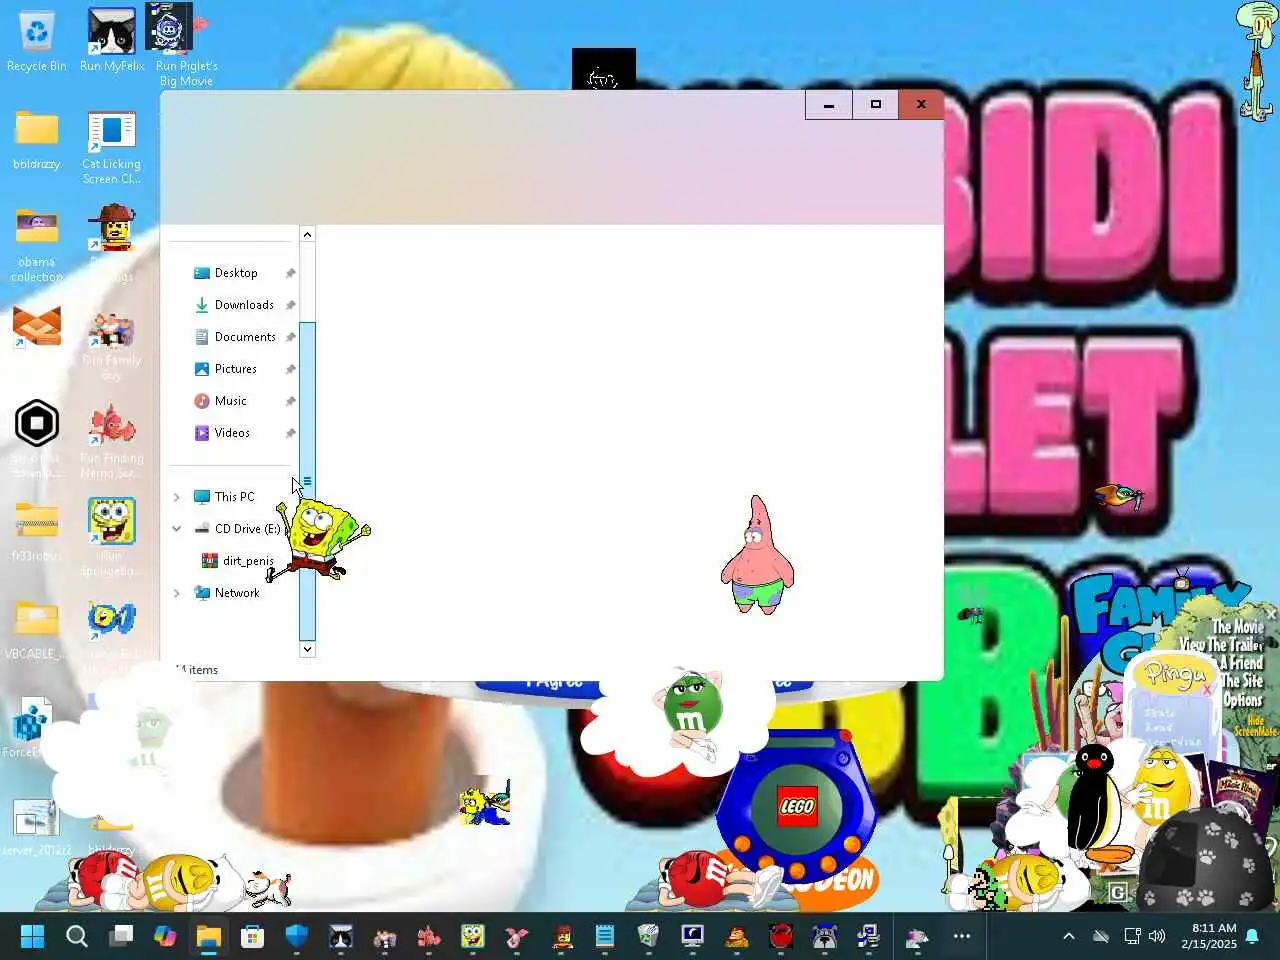The image size is (1280, 960).
Task: Click the LEGO gadget on desktop
Action: [796, 805]
